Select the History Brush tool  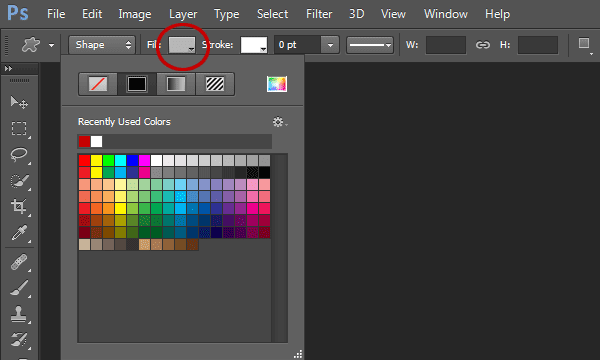coord(19,340)
